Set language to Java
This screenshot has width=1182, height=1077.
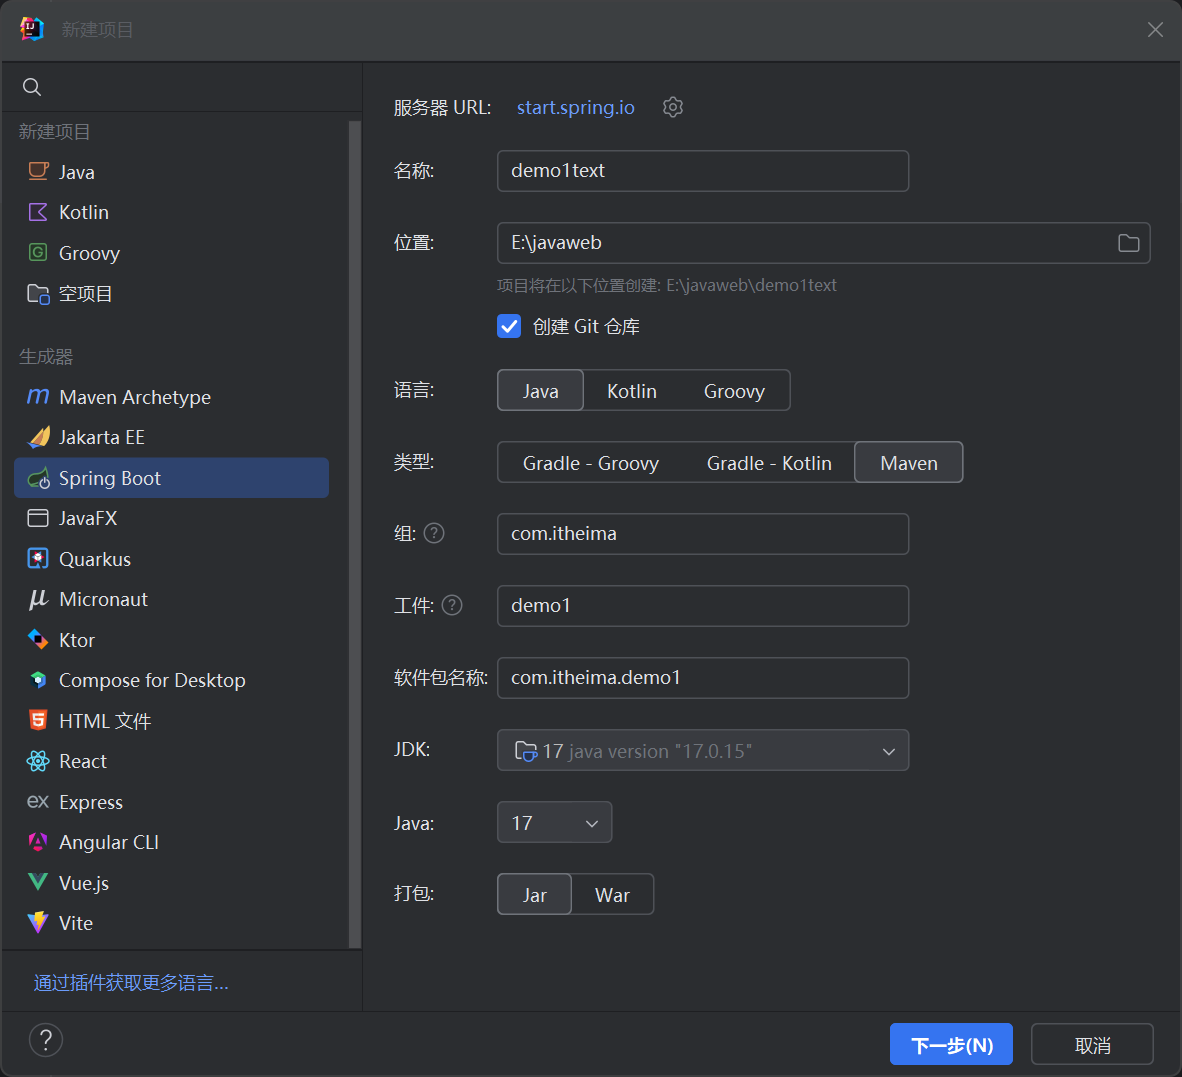pyautogui.click(x=540, y=390)
